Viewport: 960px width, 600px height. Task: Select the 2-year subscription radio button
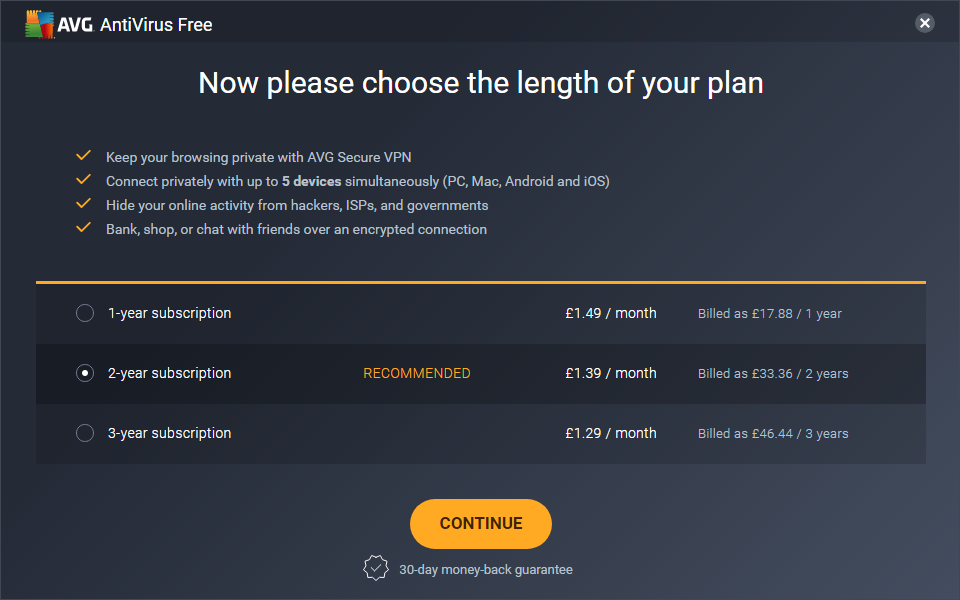tap(85, 373)
